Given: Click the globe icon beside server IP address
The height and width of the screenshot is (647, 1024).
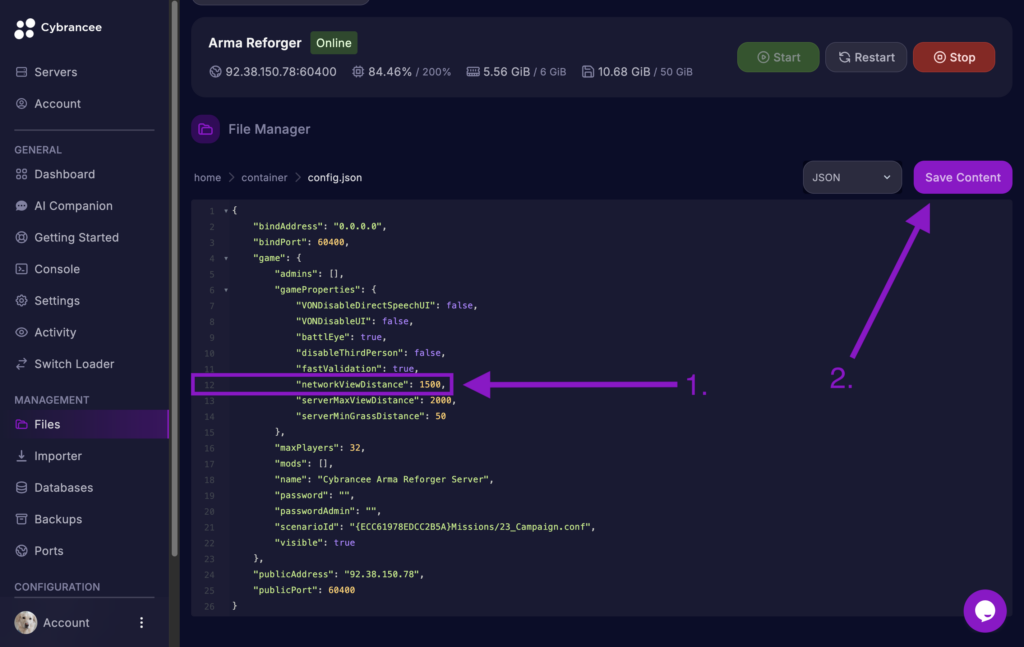Looking at the screenshot, I should click(216, 72).
